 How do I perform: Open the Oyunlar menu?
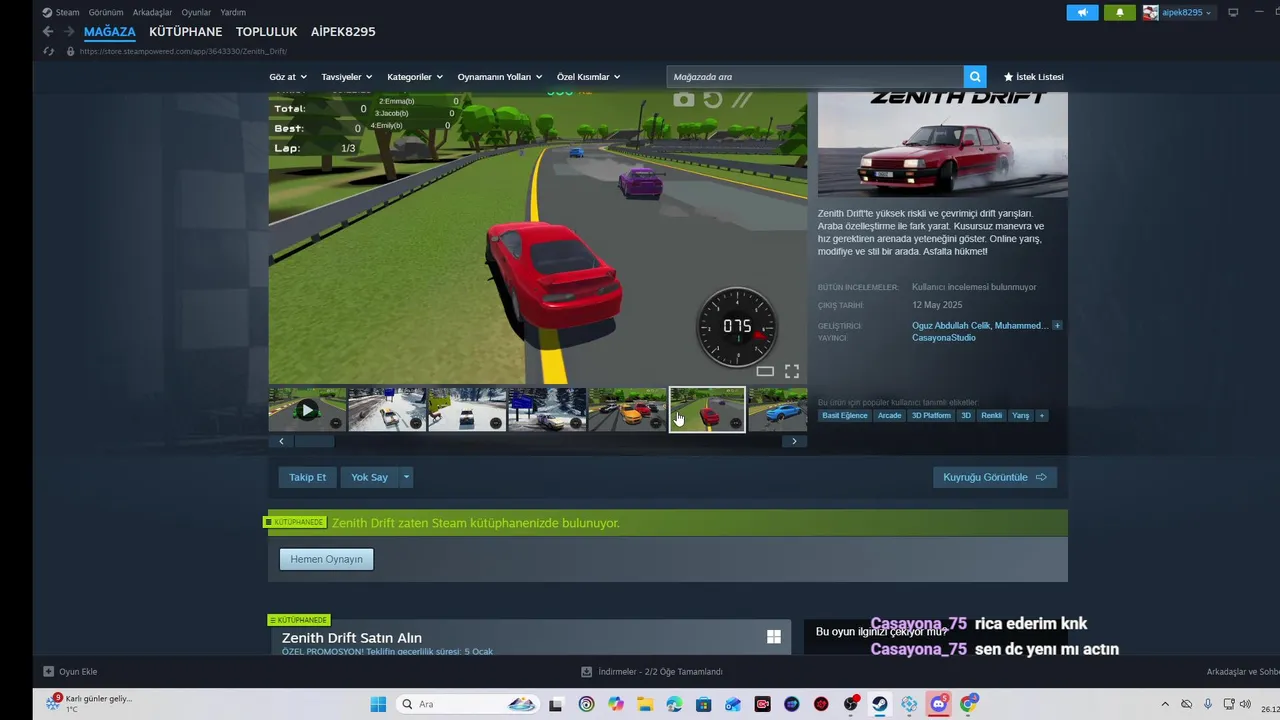pyautogui.click(x=196, y=12)
